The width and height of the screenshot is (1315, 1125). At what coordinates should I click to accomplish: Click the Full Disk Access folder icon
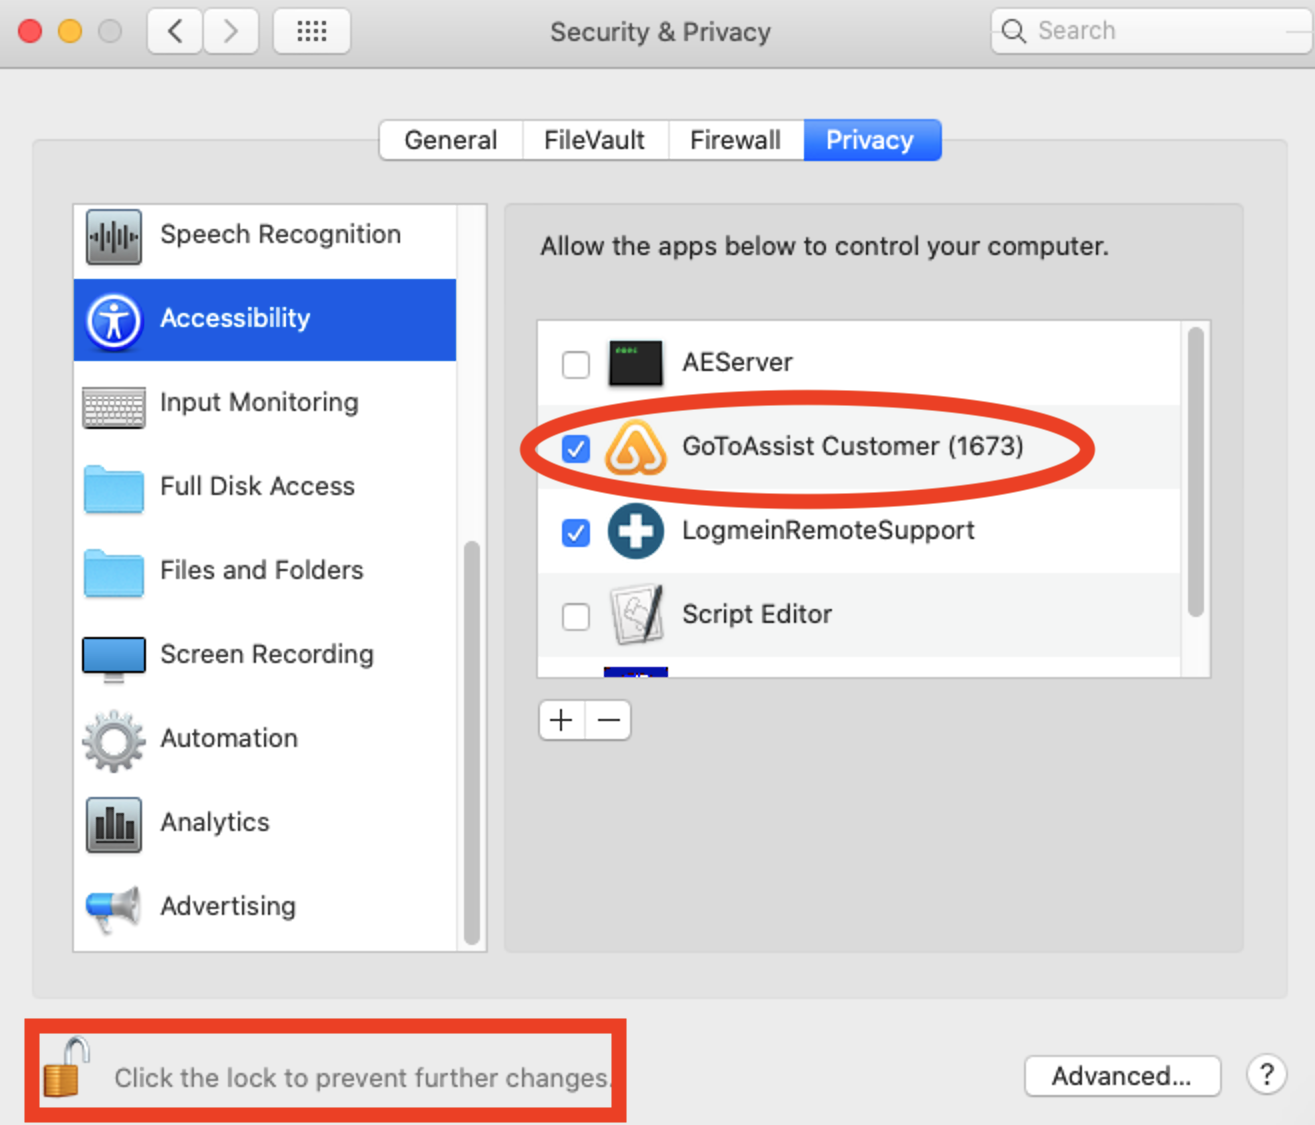pyautogui.click(x=113, y=489)
